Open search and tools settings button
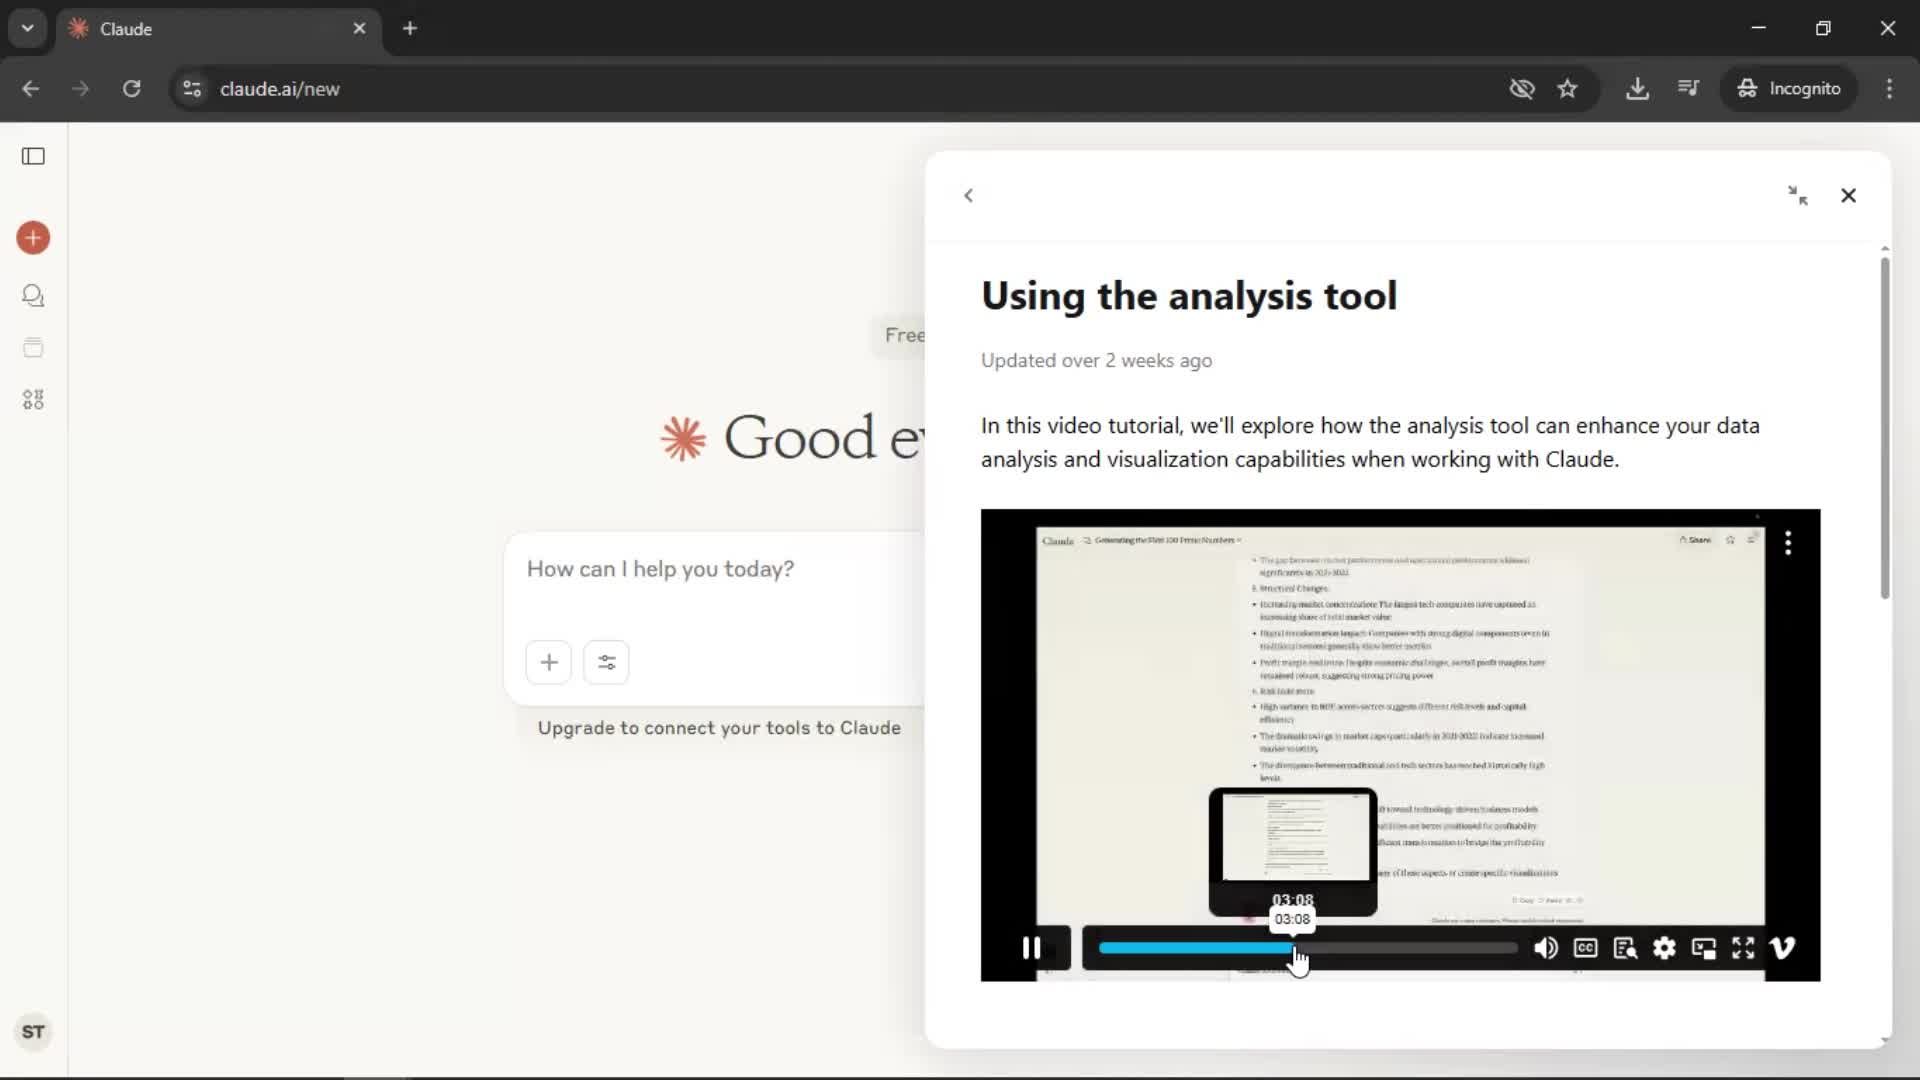 pyautogui.click(x=606, y=662)
